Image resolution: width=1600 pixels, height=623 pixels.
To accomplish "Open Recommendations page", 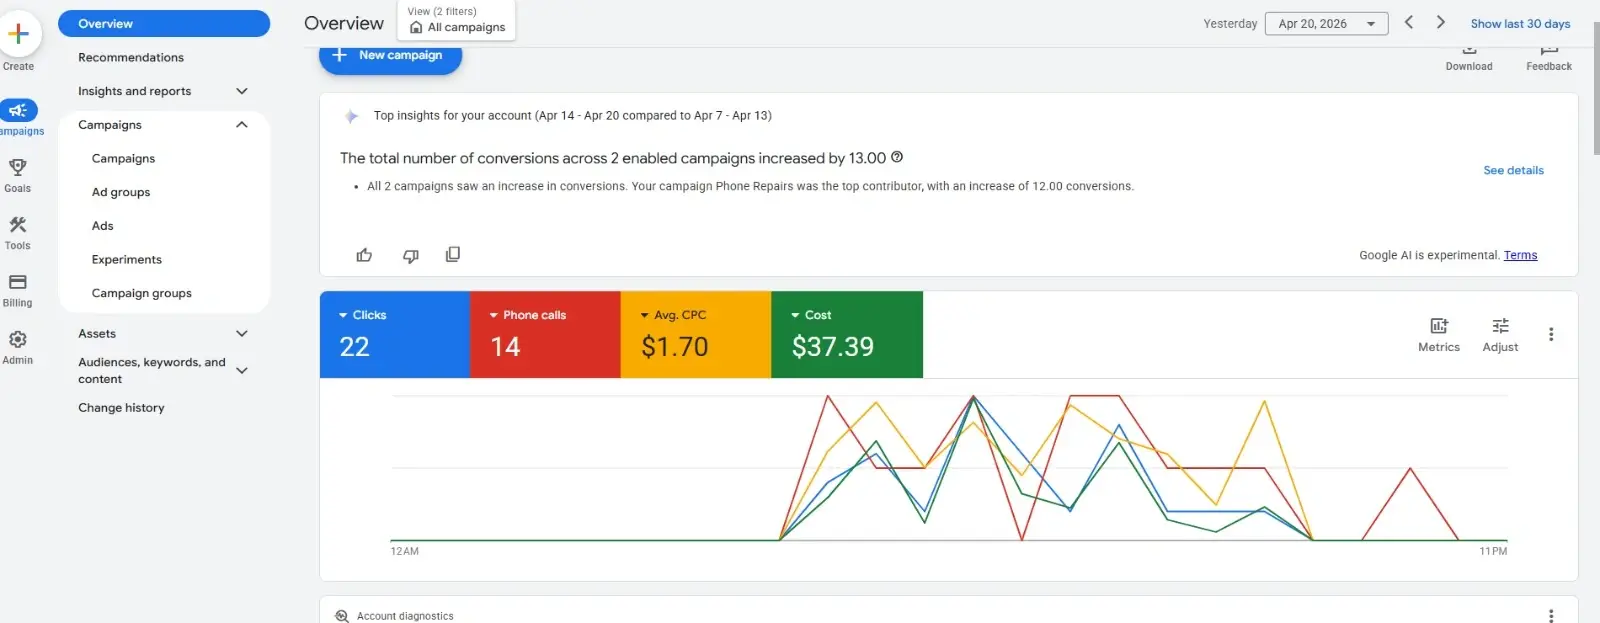I will pos(131,58).
